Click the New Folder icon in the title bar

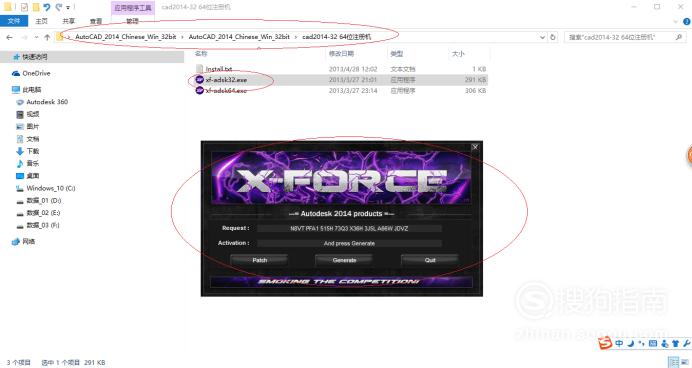pyautogui.click(x=36, y=7)
